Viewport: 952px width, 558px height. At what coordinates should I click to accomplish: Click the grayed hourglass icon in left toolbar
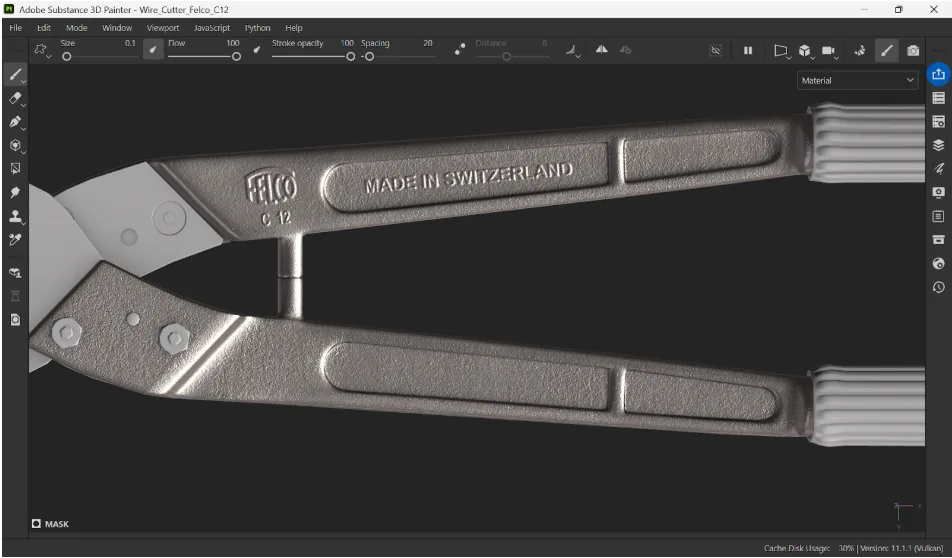[x=15, y=296]
